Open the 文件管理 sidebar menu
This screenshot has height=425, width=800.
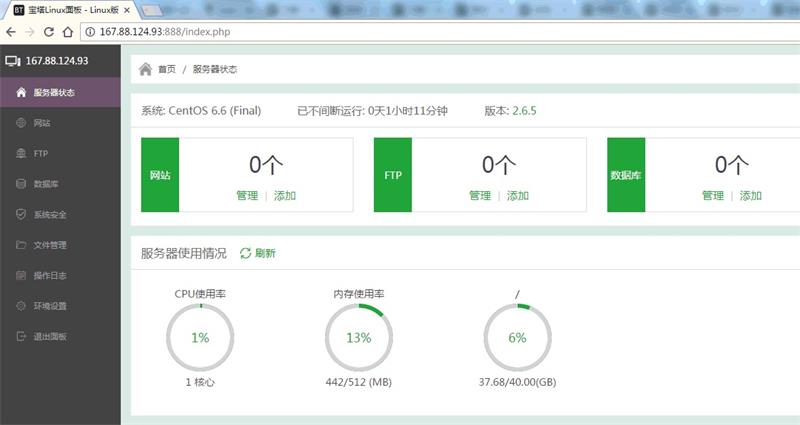(60, 245)
